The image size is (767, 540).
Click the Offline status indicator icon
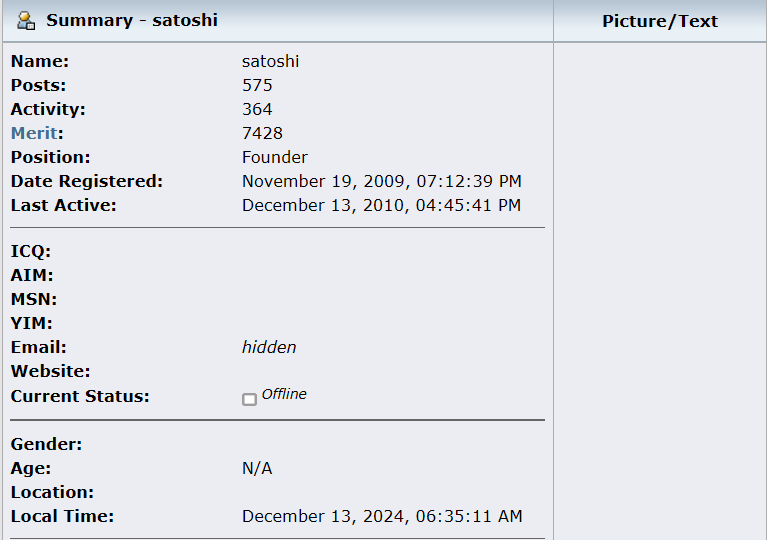click(249, 399)
